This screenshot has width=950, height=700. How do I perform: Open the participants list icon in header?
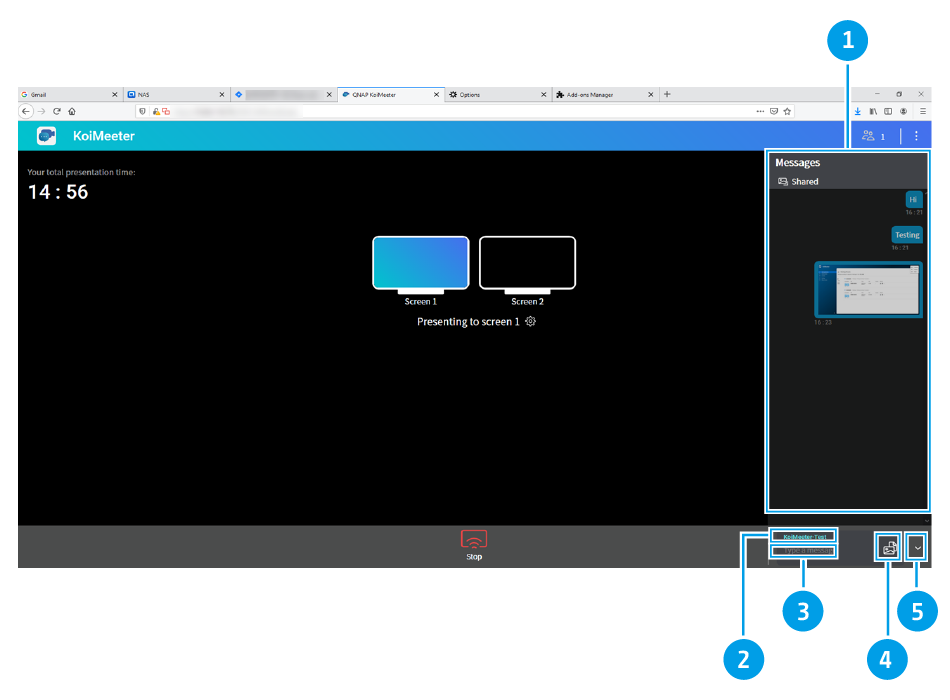pos(869,136)
